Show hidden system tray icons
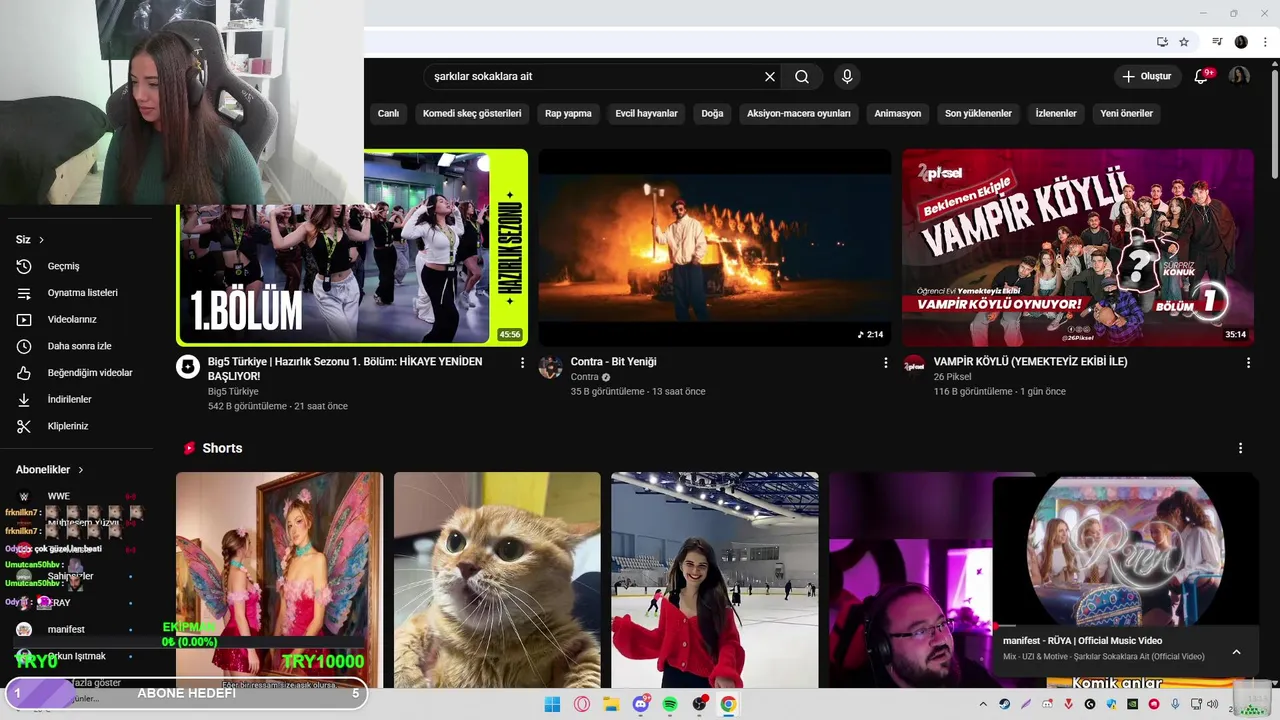The image size is (1280, 720). coord(983,704)
